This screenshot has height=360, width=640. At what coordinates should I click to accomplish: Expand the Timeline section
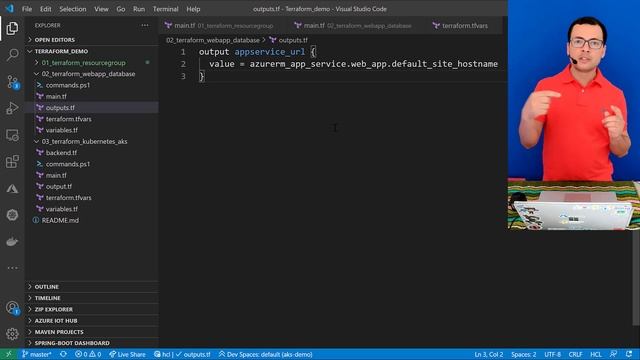47,298
